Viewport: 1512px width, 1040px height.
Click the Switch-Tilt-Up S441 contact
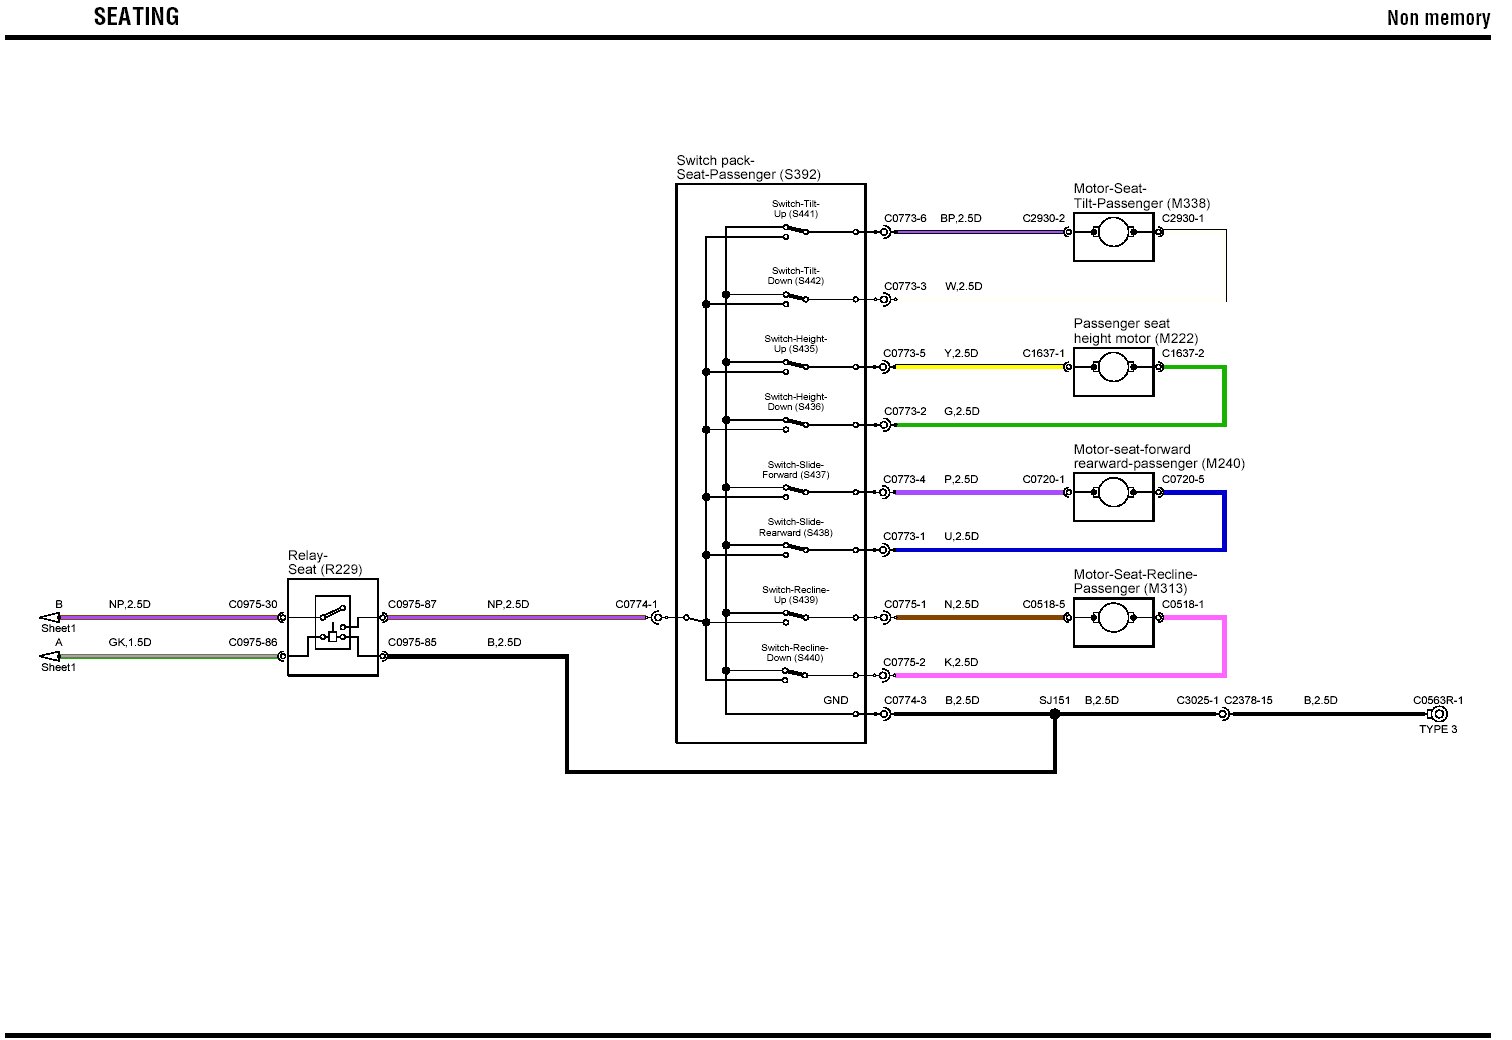796,231
